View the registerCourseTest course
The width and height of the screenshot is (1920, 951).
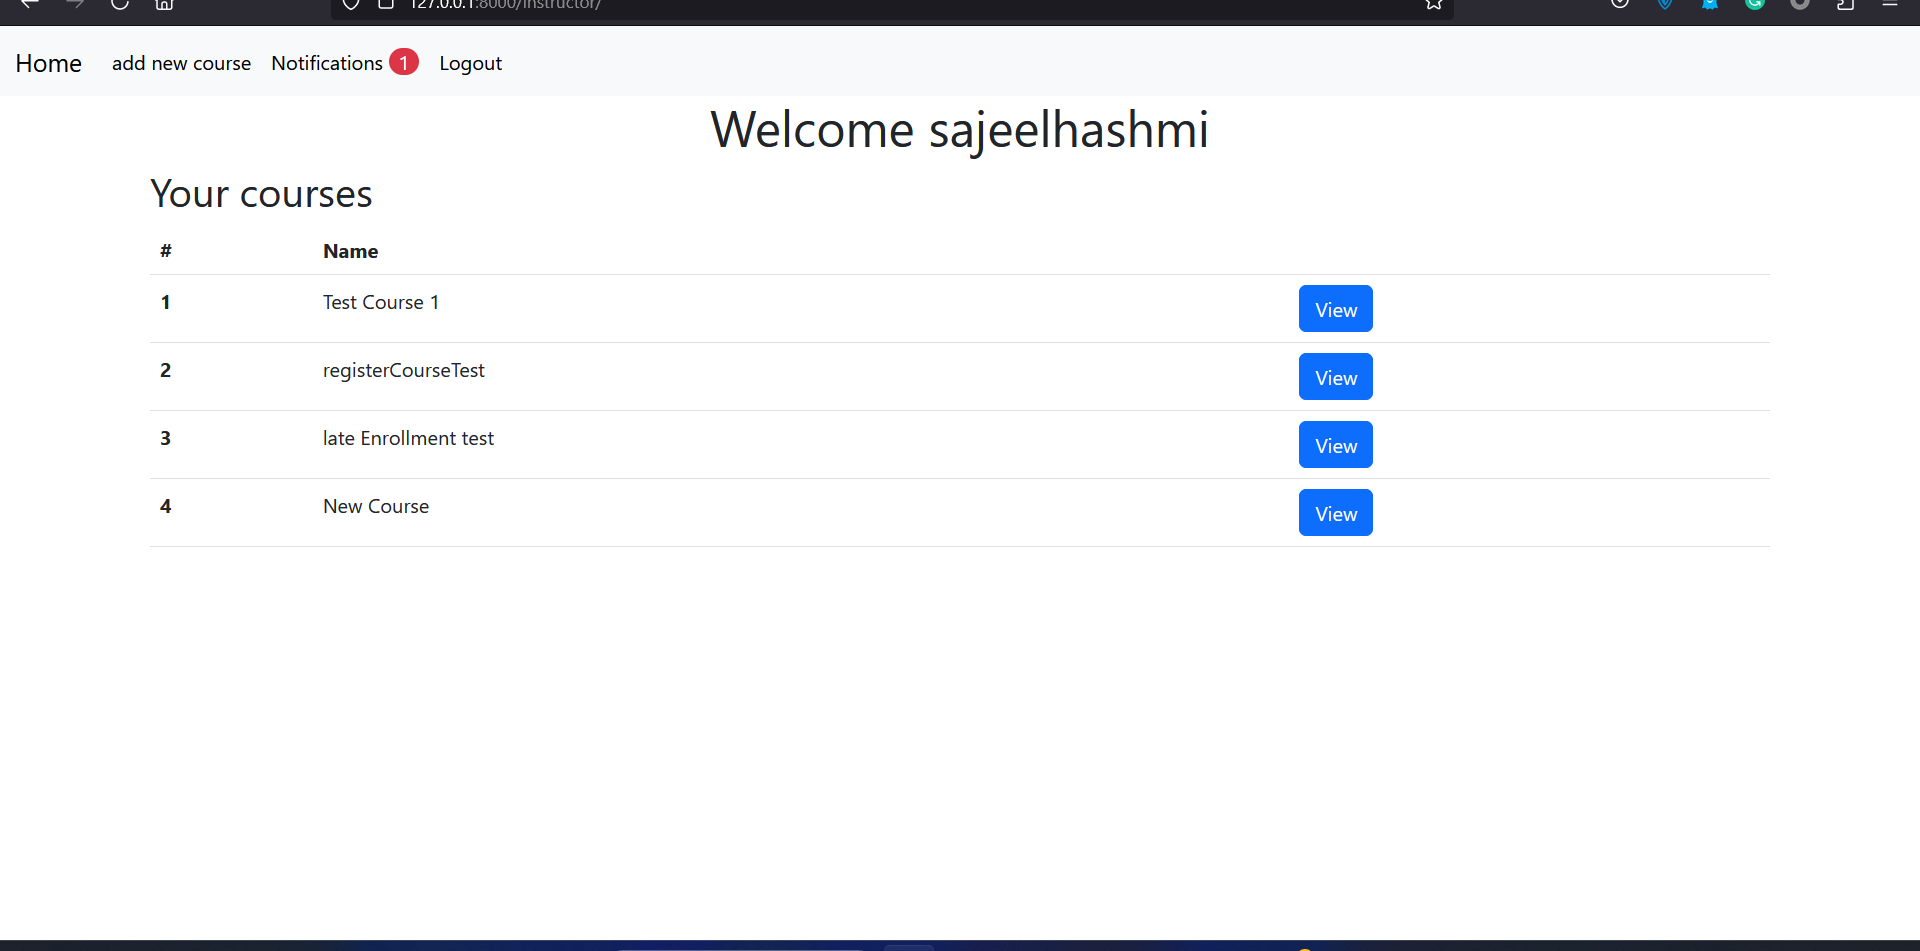pyautogui.click(x=1335, y=377)
